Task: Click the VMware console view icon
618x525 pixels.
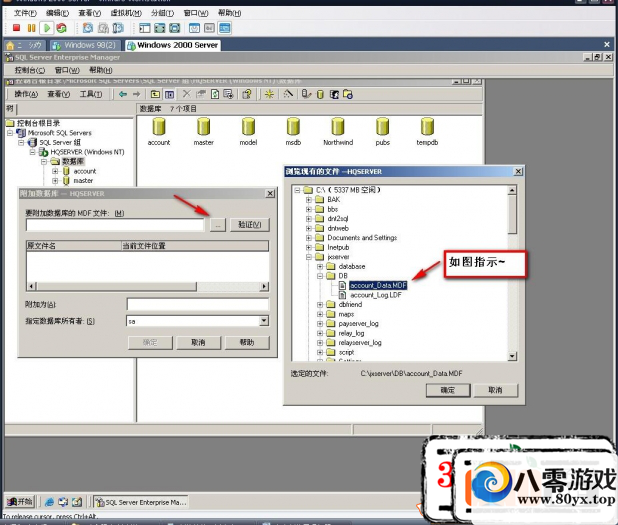Action: [224, 28]
